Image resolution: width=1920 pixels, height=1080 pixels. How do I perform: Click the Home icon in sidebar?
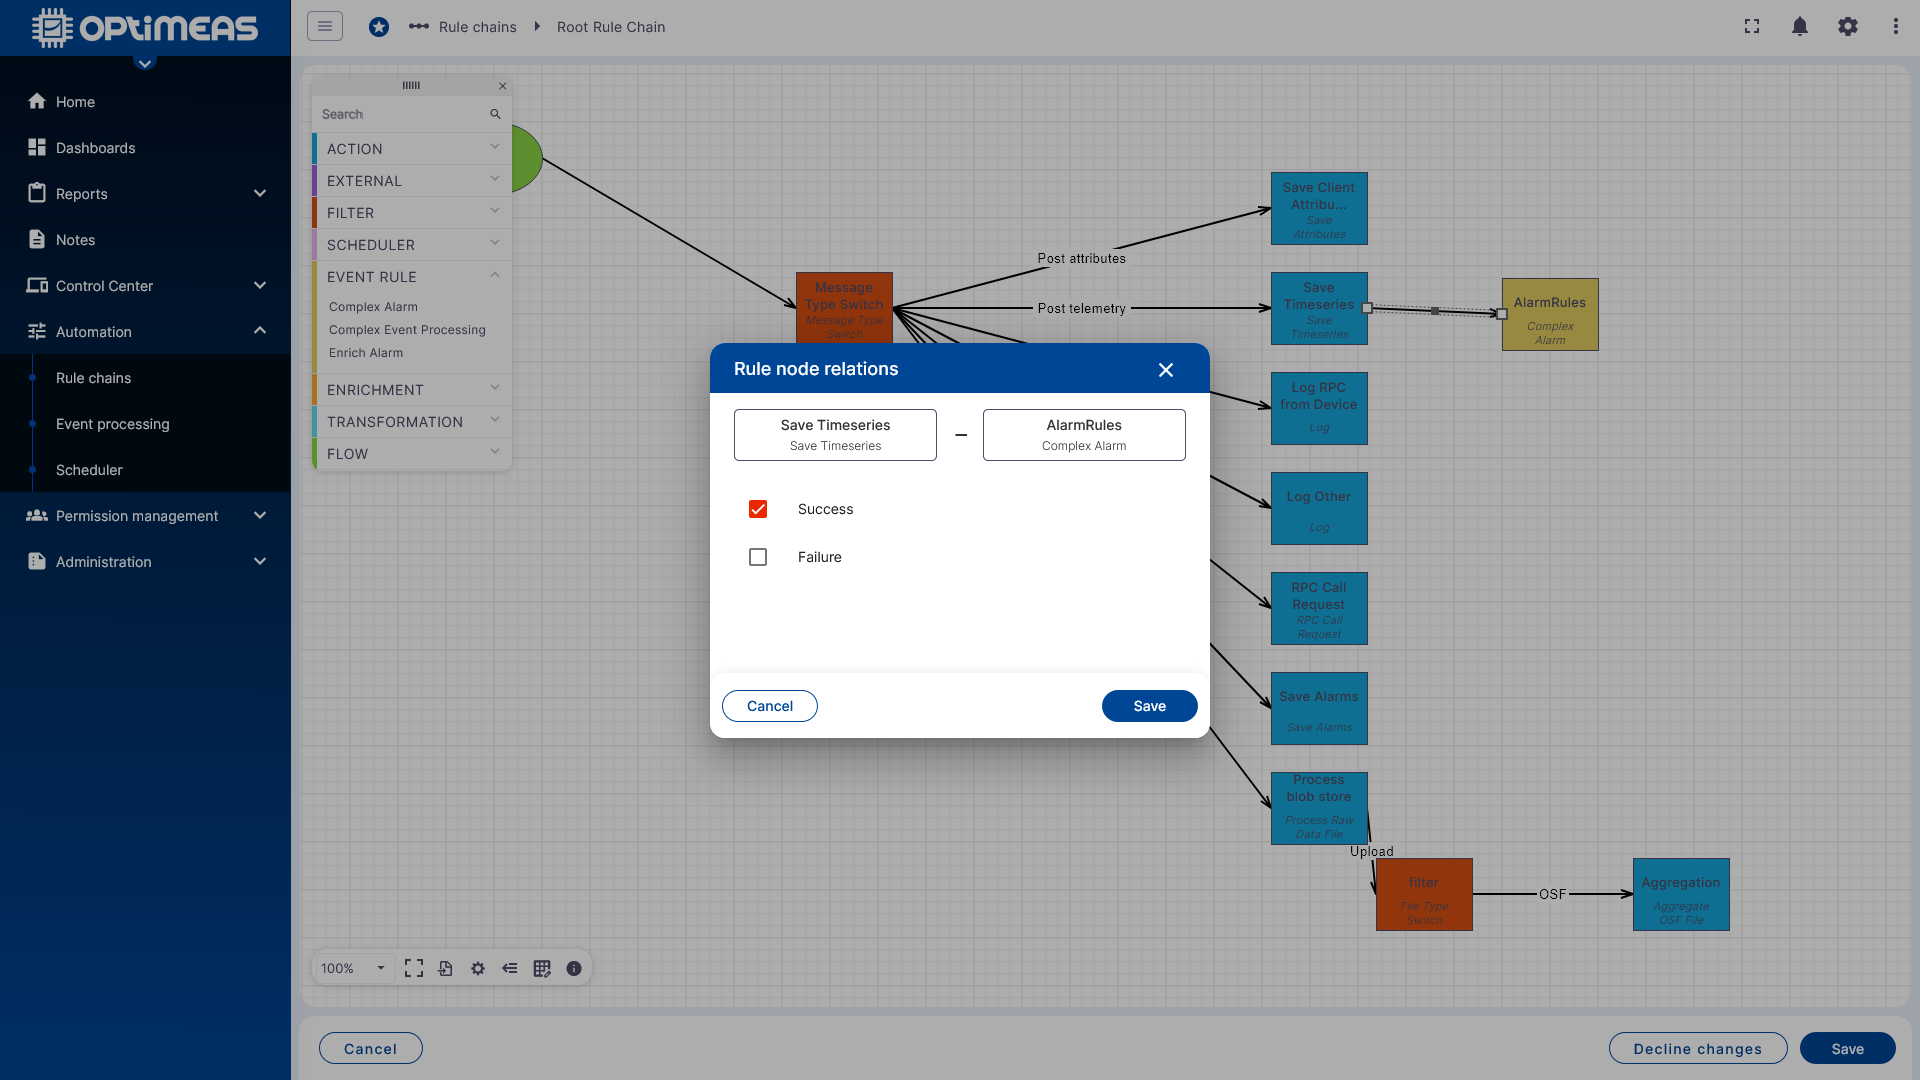point(37,101)
